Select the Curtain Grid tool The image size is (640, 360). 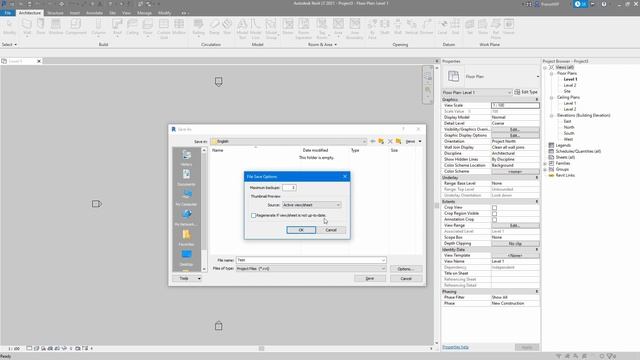point(163,29)
